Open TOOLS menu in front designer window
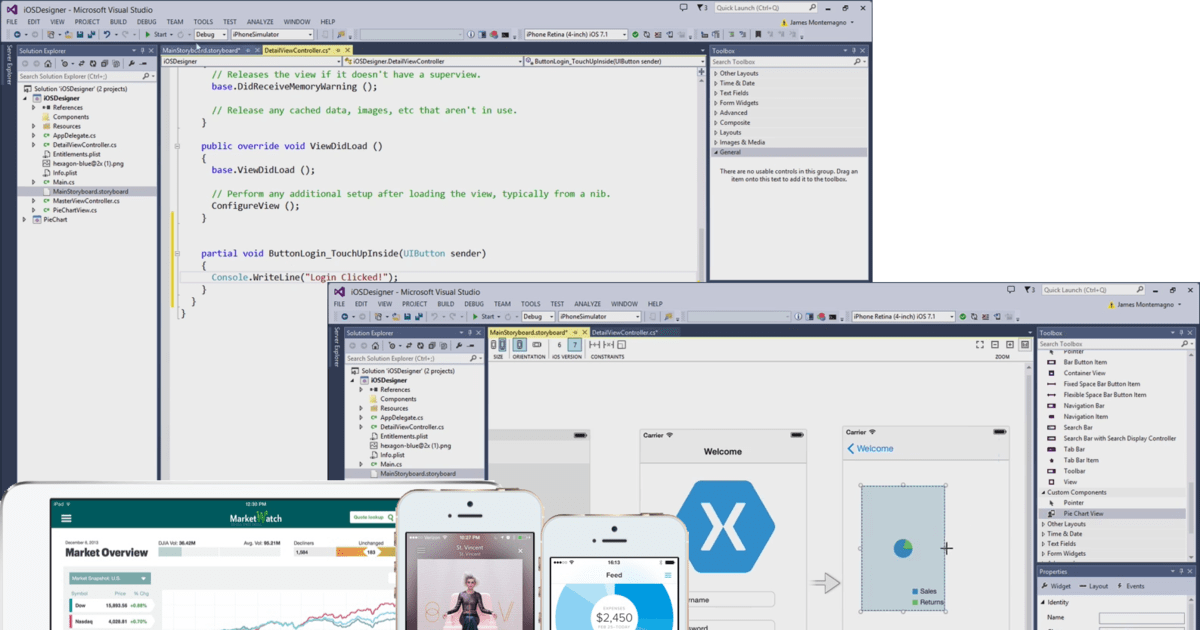The width and height of the screenshot is (1200, 630). click(530, 304)
